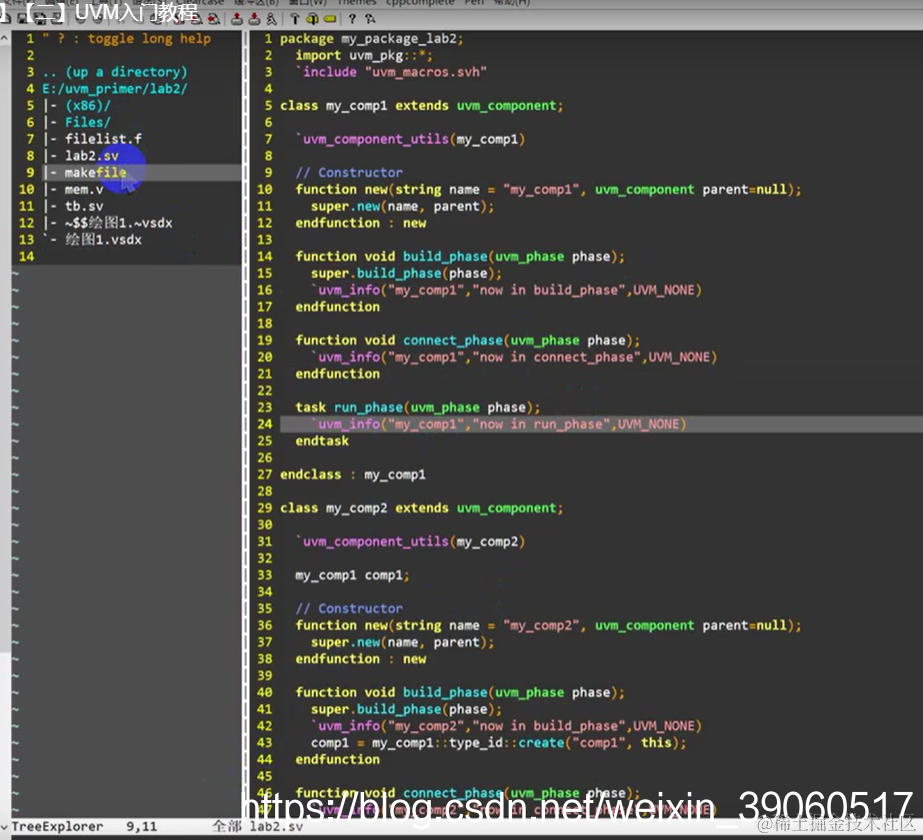Open Help via the question mark icon
Viewport: 923px width, 840px height.
352,19
